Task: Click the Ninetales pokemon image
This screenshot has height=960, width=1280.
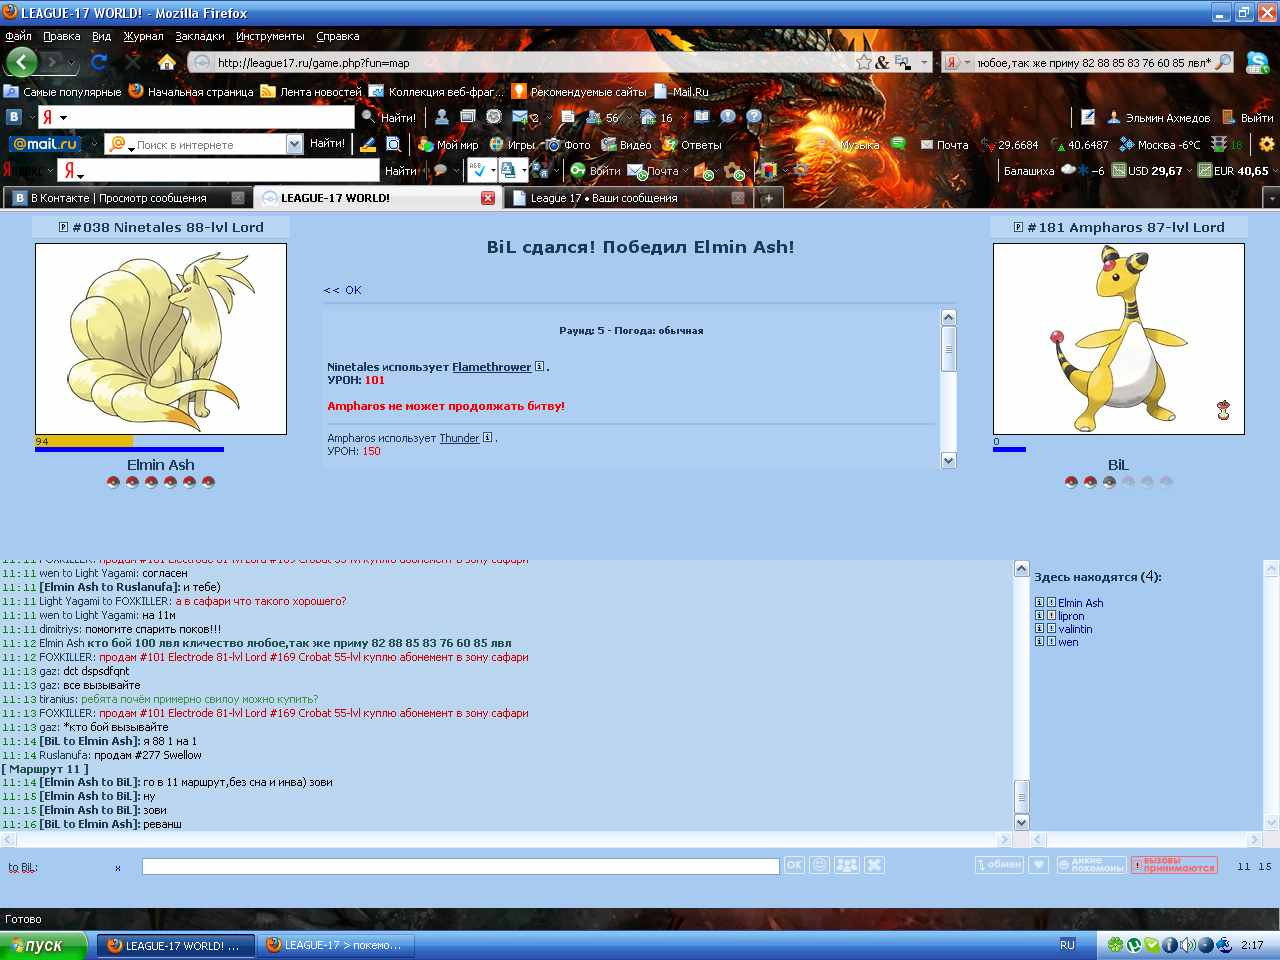Action: [161, 339]
